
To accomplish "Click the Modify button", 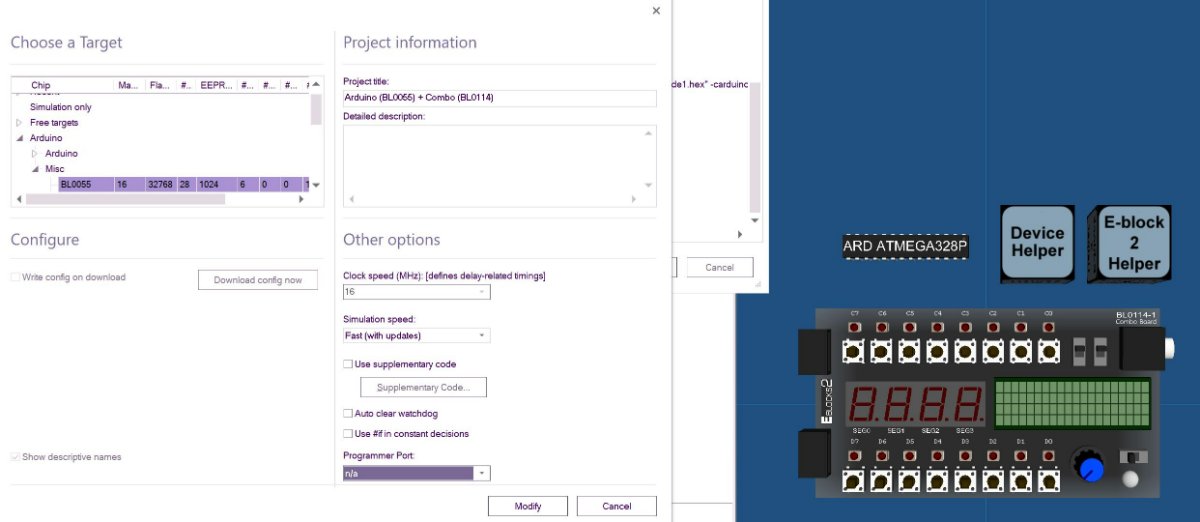I will [527, 506].
